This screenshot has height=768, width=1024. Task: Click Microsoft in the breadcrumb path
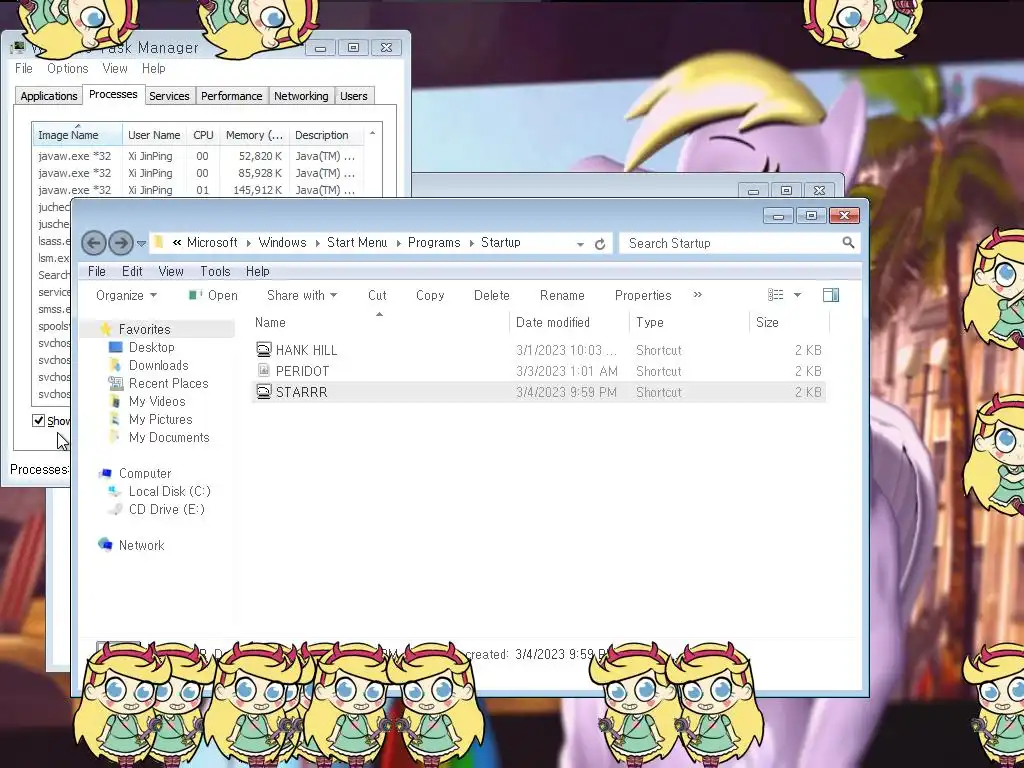tap(212, 242)
